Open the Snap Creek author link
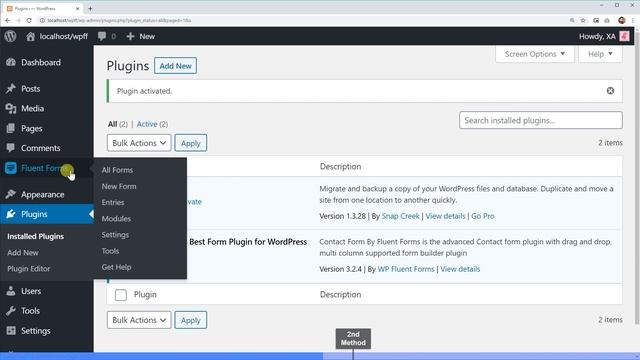This screenshot has width=640, height=360. click(x=400, y=216)
